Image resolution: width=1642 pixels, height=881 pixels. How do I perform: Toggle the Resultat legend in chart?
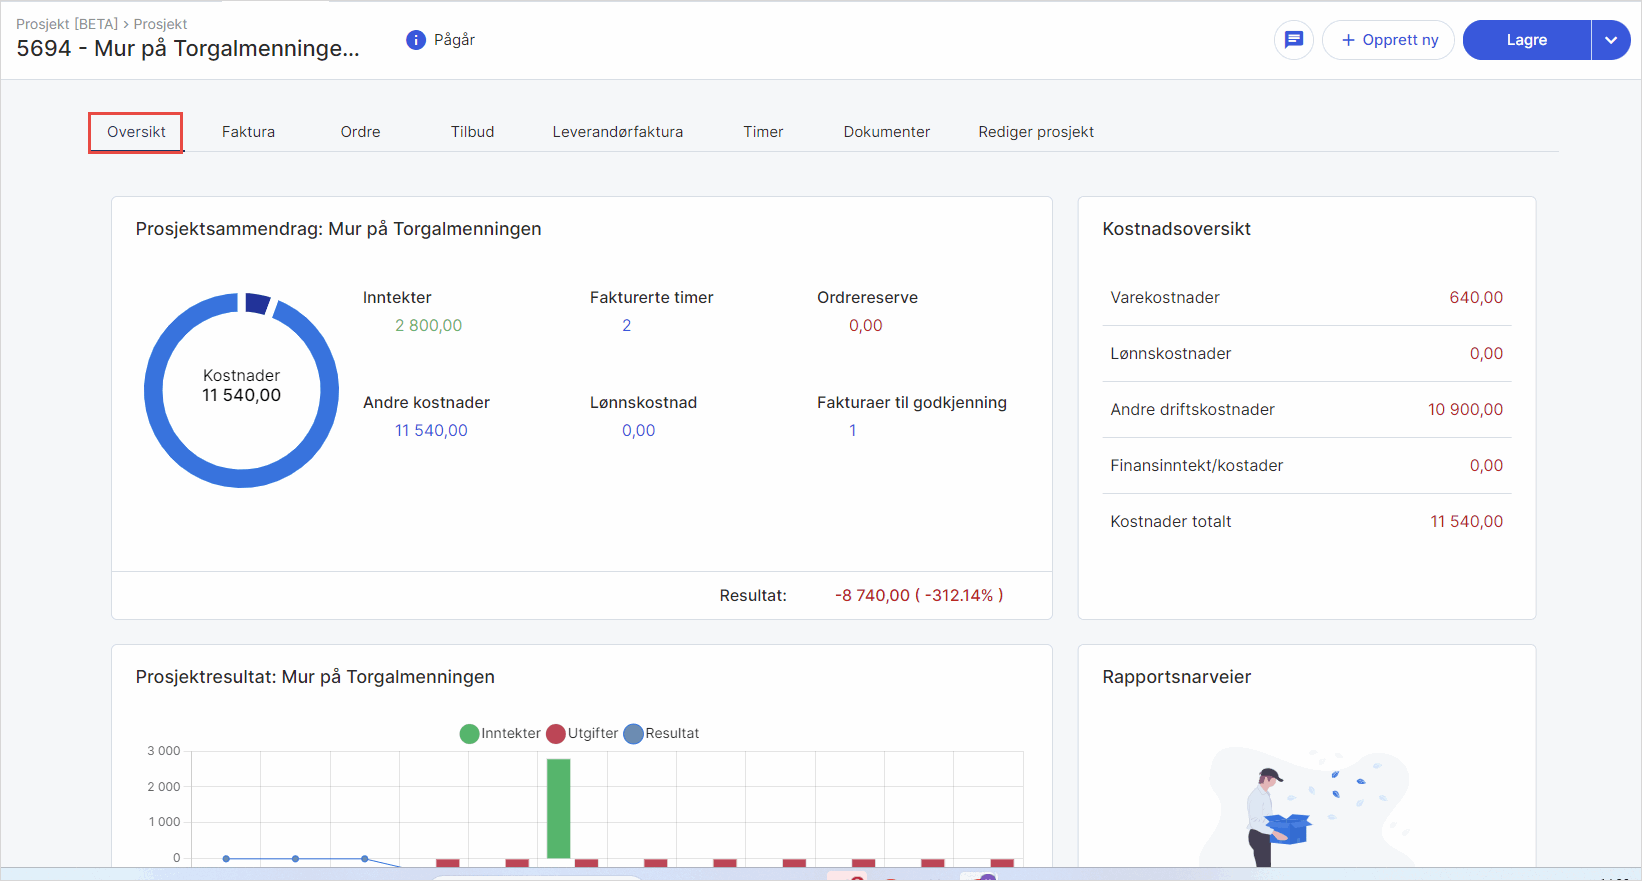(661, 734)
